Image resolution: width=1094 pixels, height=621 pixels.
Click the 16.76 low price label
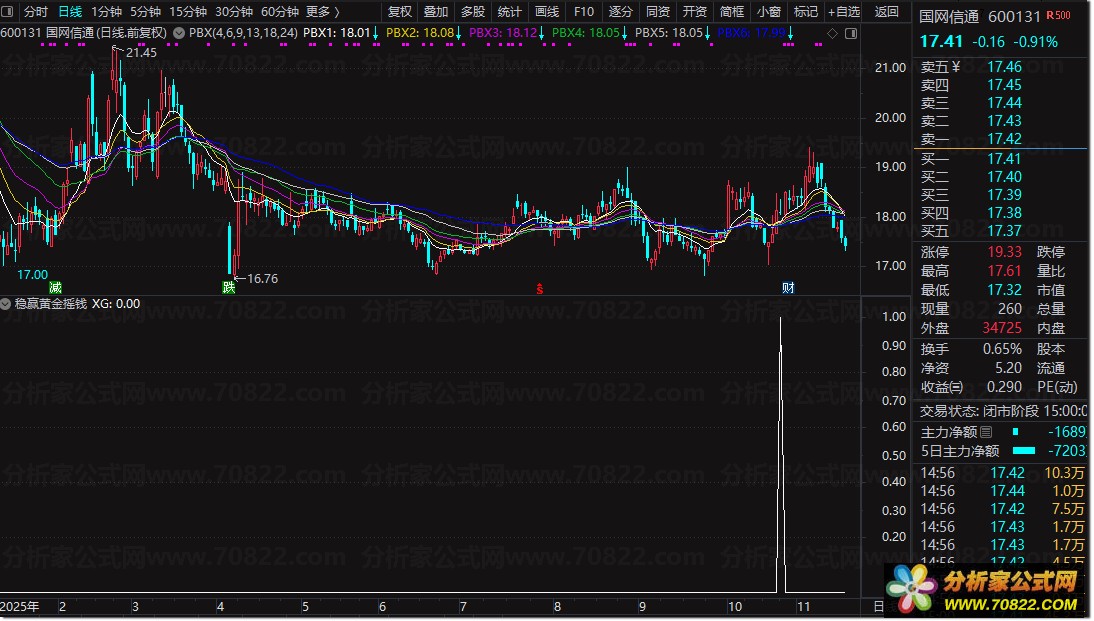click(x=262, y=278)
